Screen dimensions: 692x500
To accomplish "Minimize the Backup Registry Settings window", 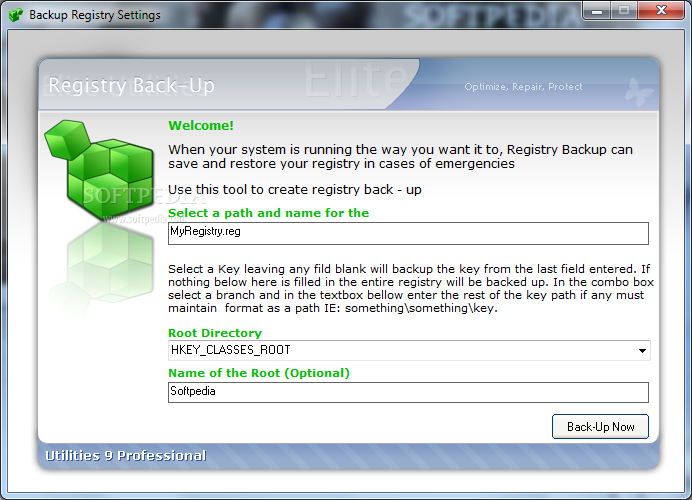I will (x=597, y=10).
